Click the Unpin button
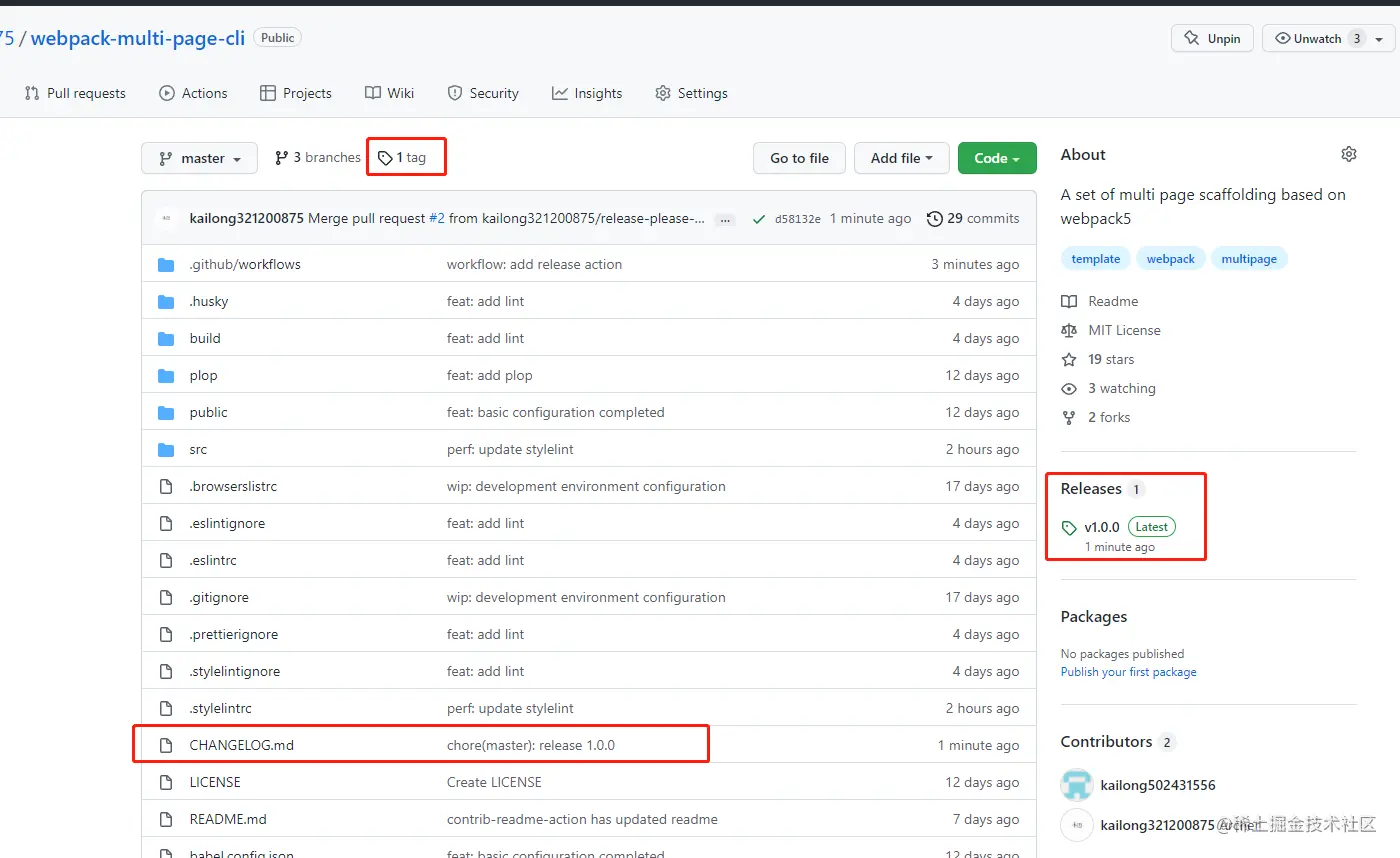This screenshot has width=1400, height=858. coord(1212,38)
